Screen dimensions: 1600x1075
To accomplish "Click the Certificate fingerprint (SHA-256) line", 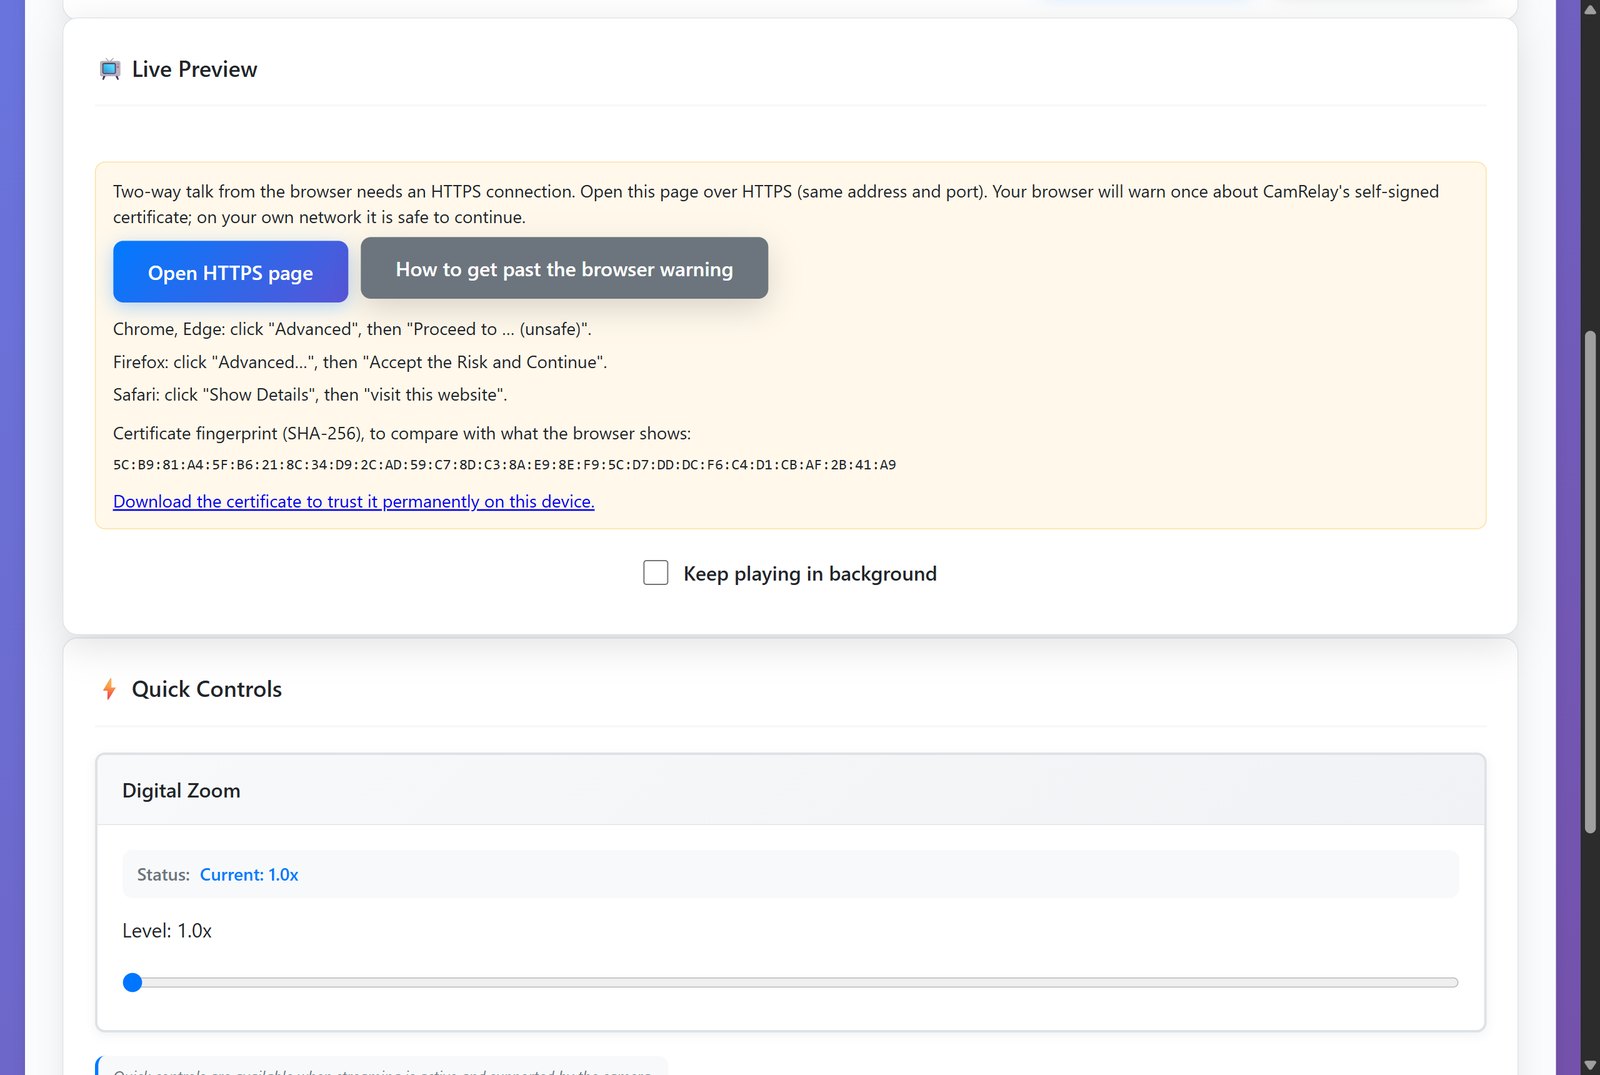I will point(402,433).
